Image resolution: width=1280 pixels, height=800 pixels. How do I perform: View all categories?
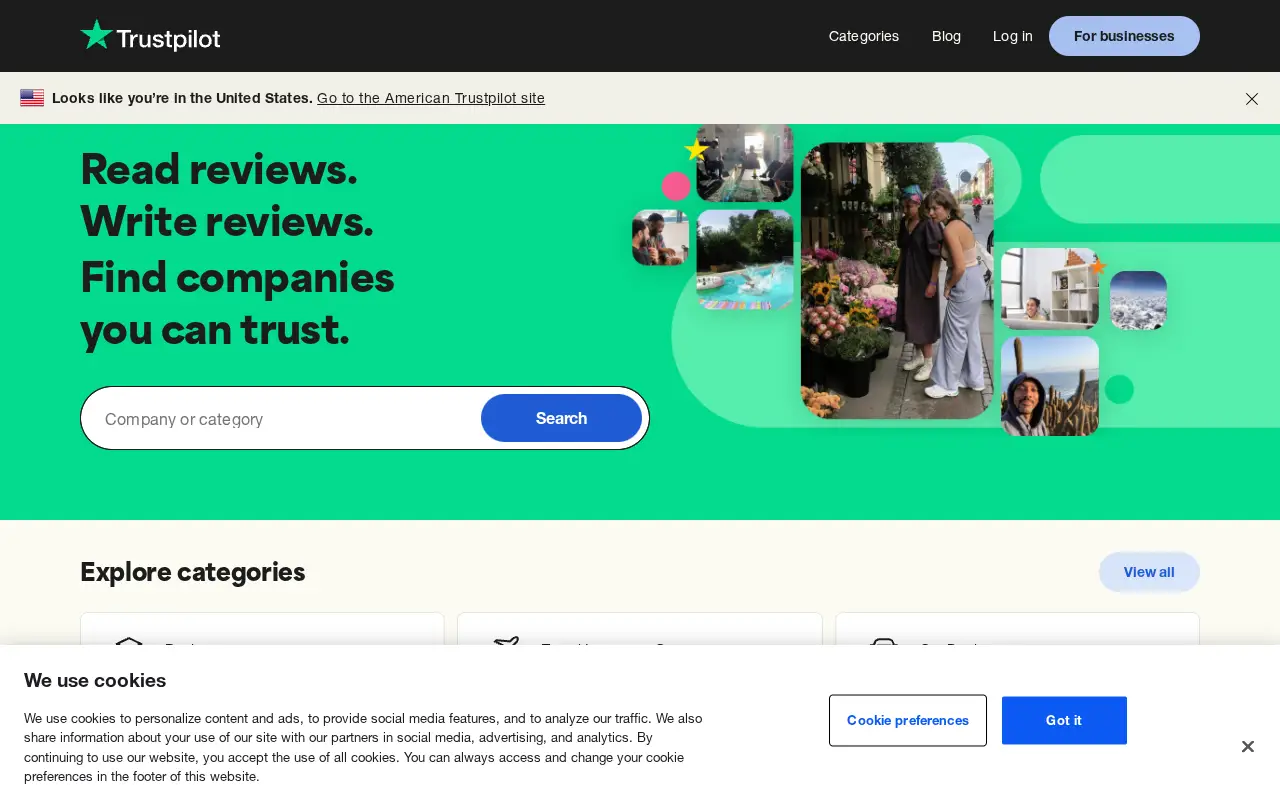click(1149, 572)
